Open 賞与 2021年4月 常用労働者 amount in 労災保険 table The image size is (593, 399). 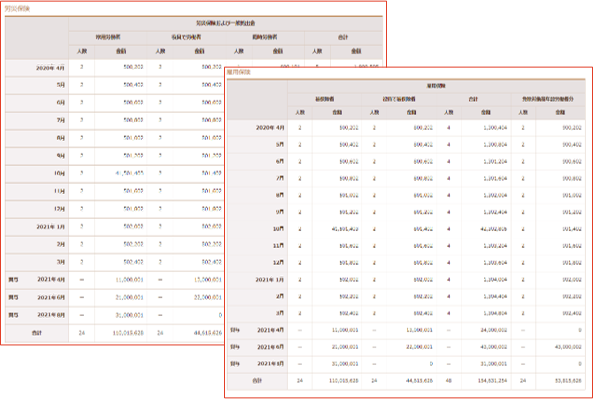click(x=129, y=280)
